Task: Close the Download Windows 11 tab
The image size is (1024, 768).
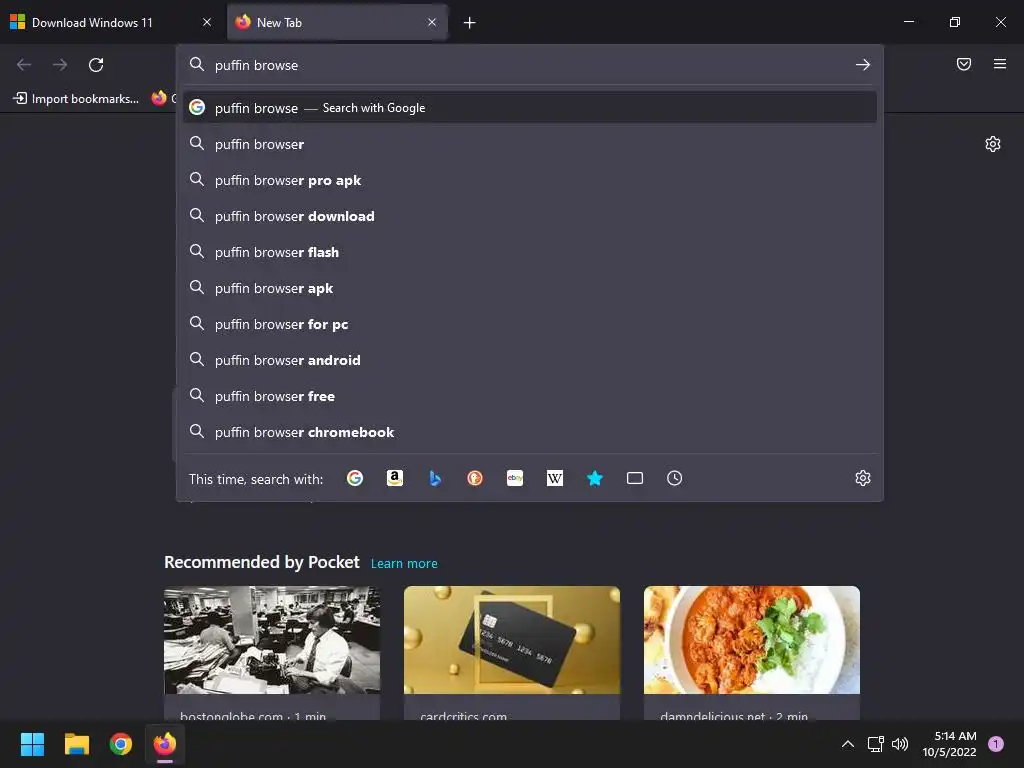Action: [x=207, y=22]
